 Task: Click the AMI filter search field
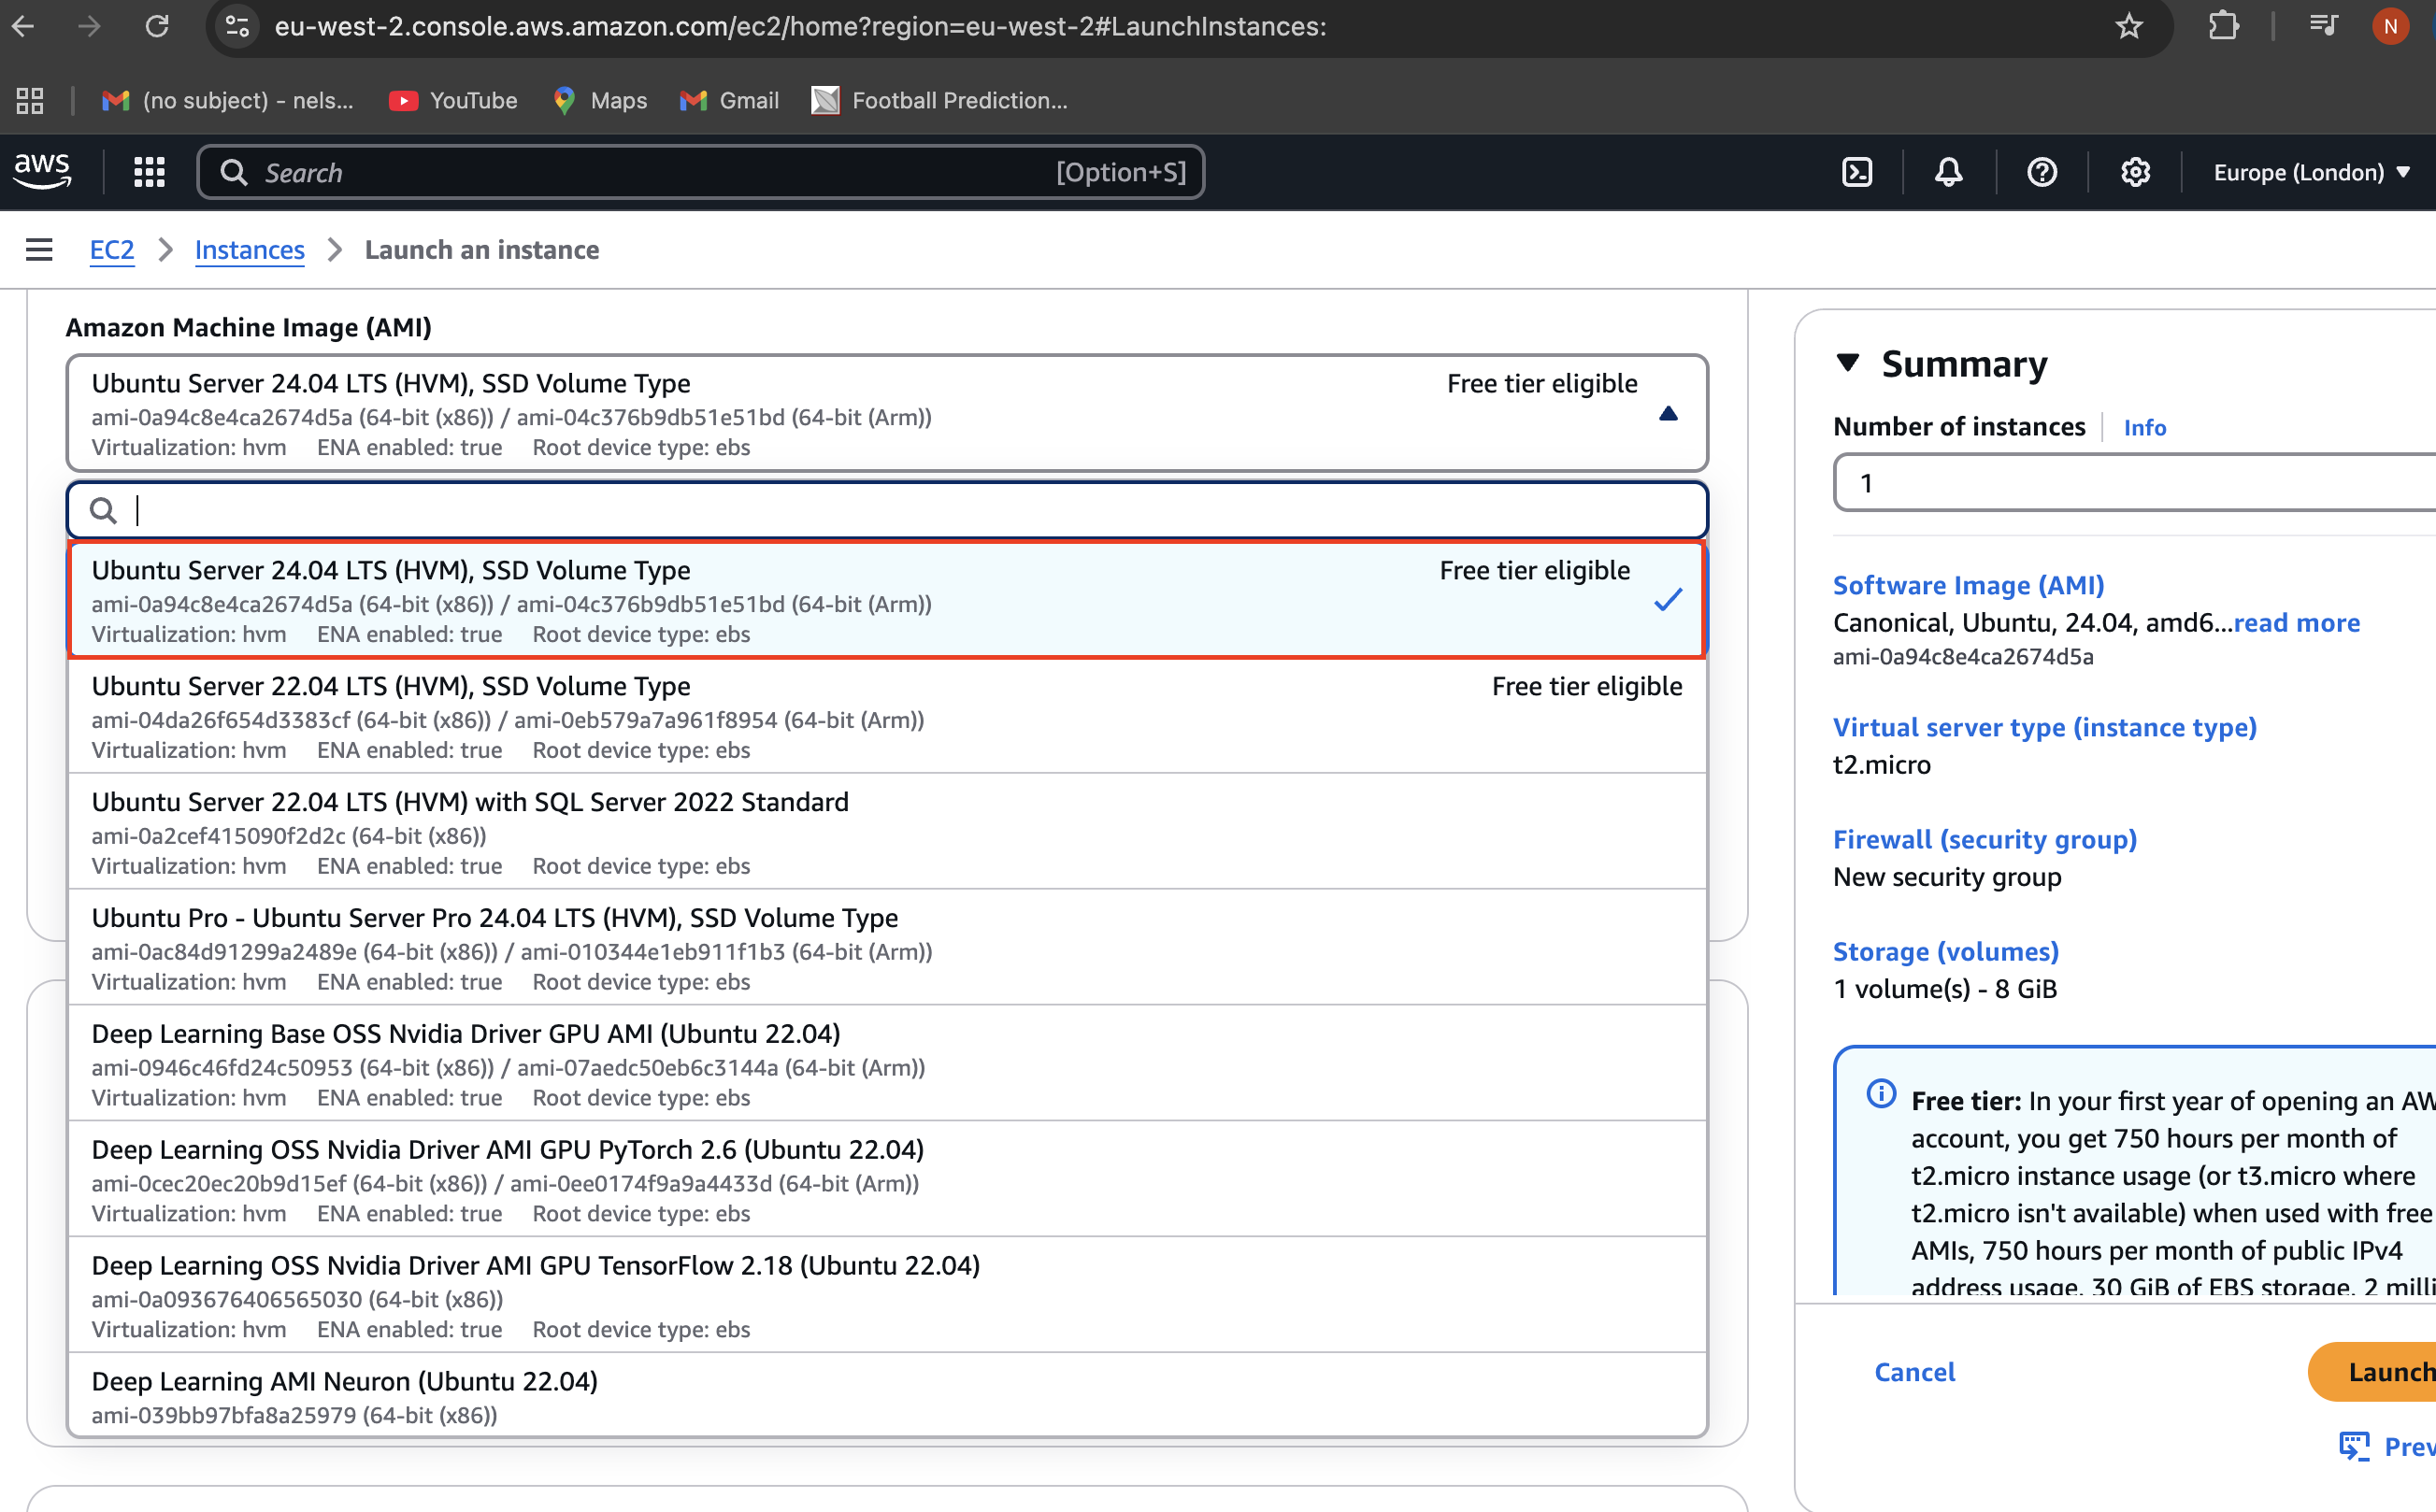pyautogui.click(x=887, y=510)
